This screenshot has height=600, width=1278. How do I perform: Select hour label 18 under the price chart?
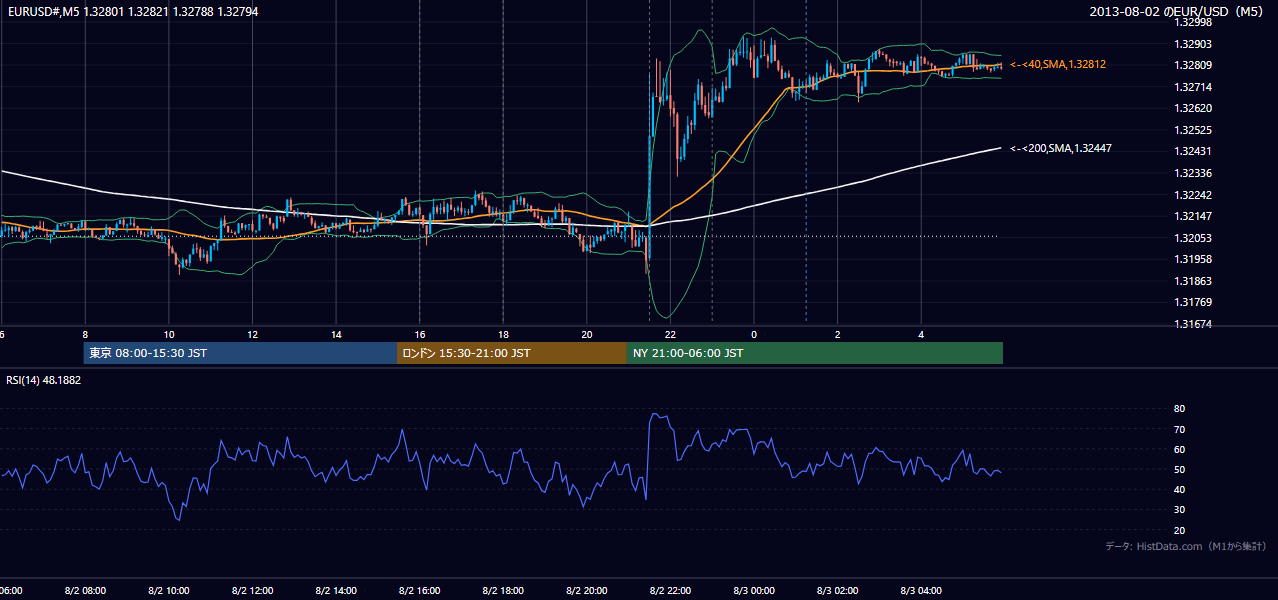[x=503, y=334]
